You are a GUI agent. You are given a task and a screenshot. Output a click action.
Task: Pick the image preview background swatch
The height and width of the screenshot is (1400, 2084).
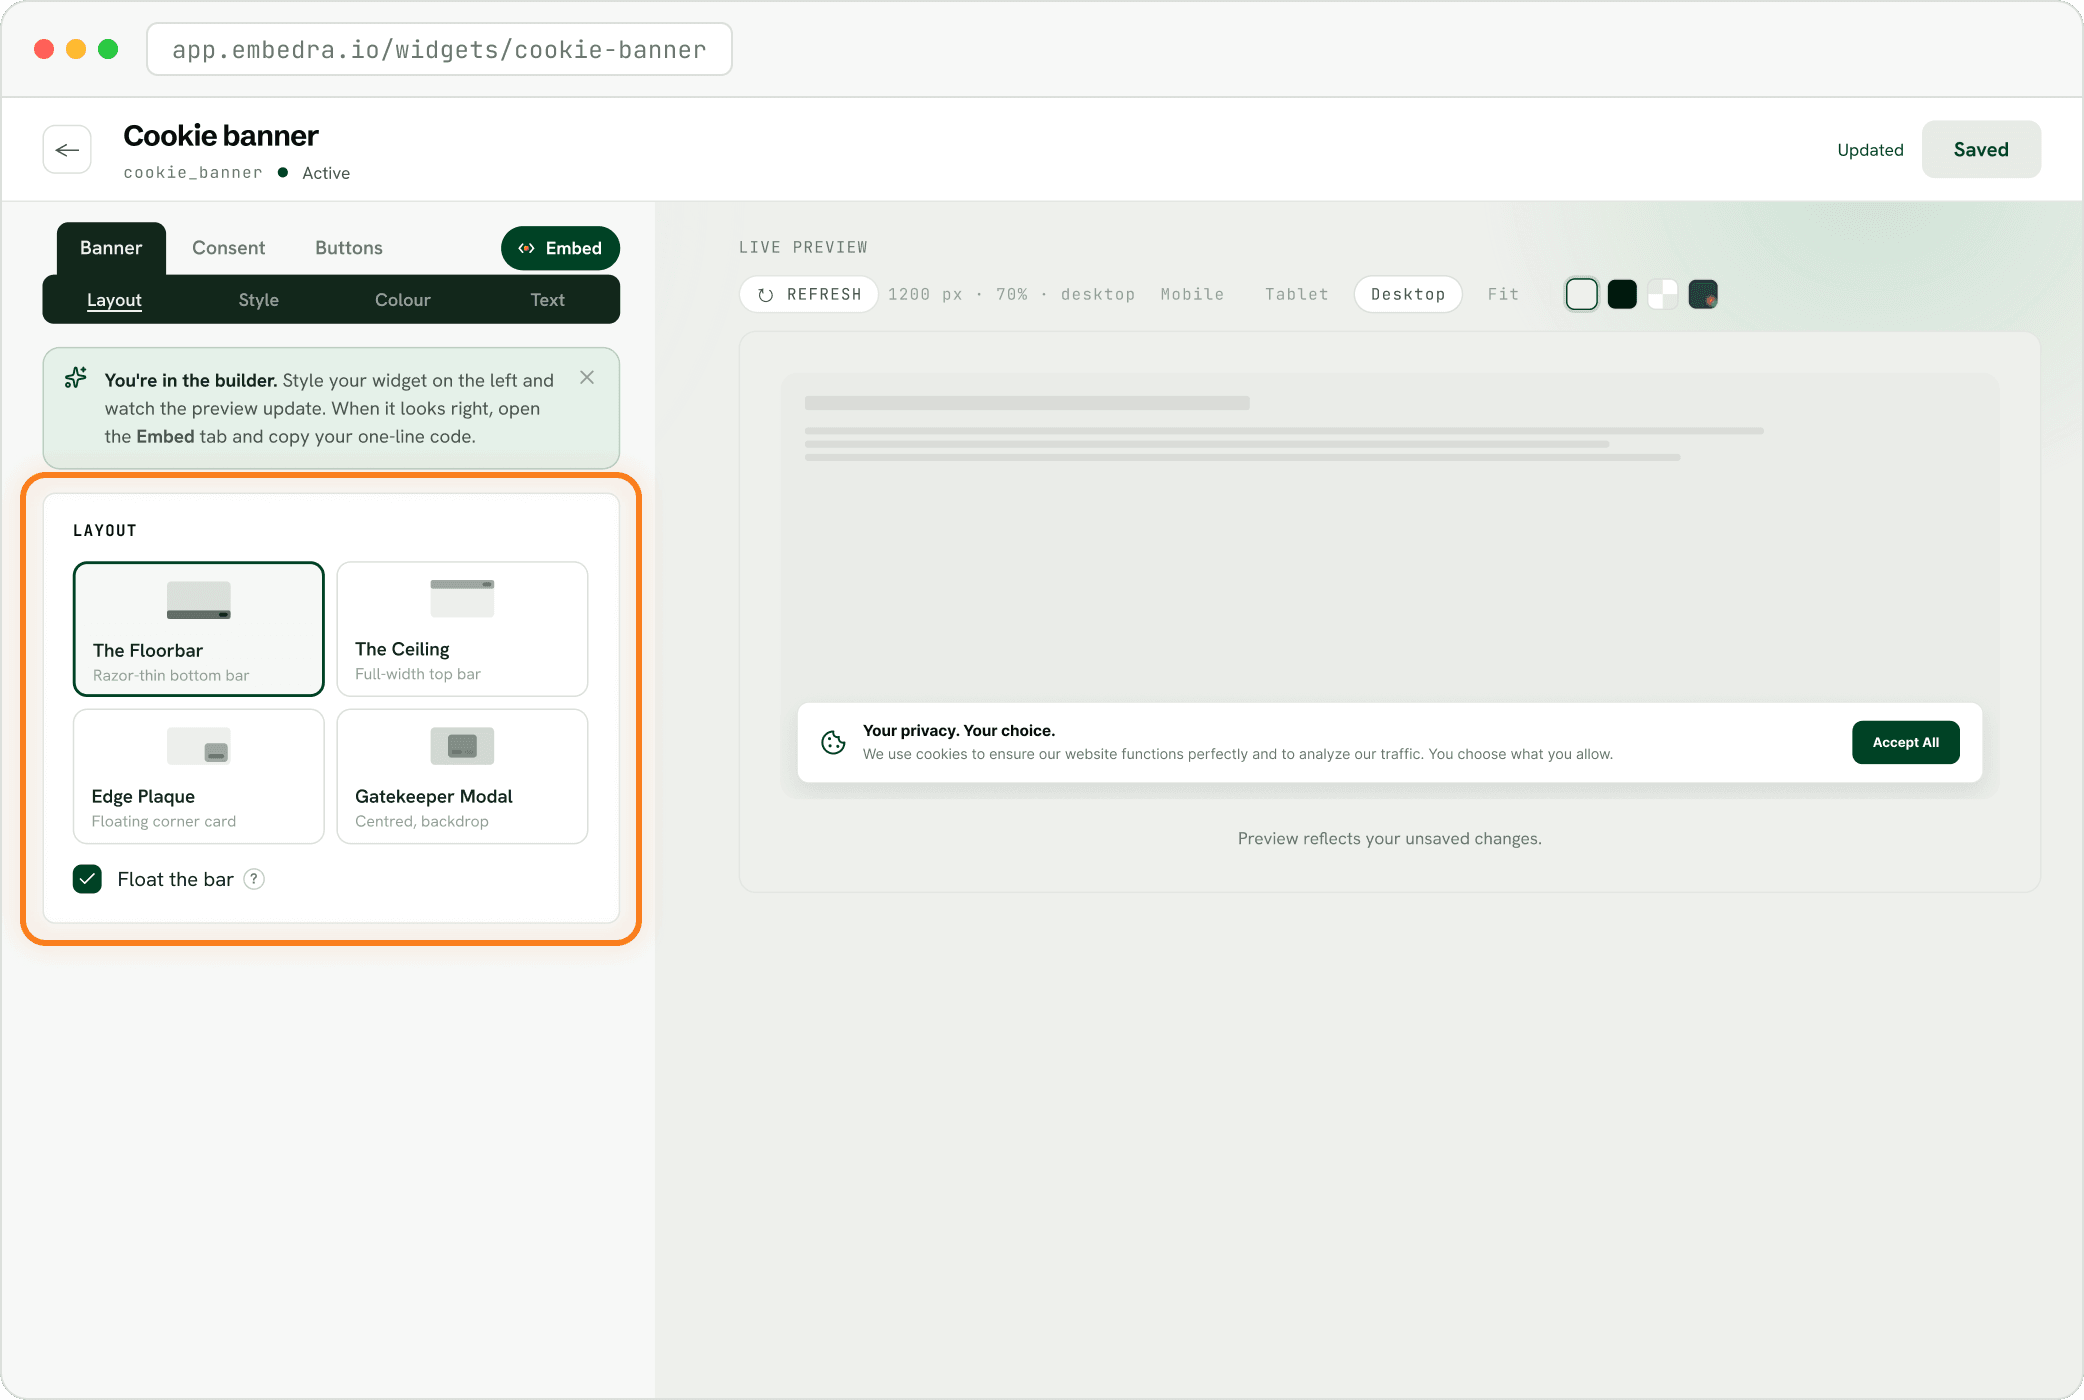pos(1703,294)
